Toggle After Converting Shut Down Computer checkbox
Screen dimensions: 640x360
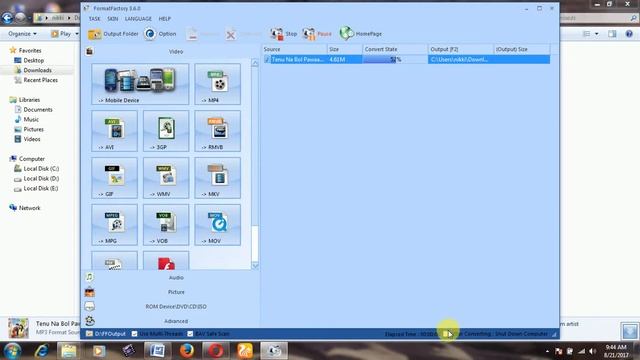click(x=446, y=334)
